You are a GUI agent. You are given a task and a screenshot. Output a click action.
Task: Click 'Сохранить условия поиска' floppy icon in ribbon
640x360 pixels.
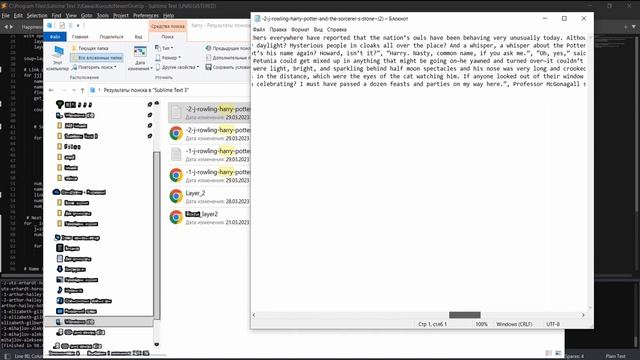click(209, 67)
